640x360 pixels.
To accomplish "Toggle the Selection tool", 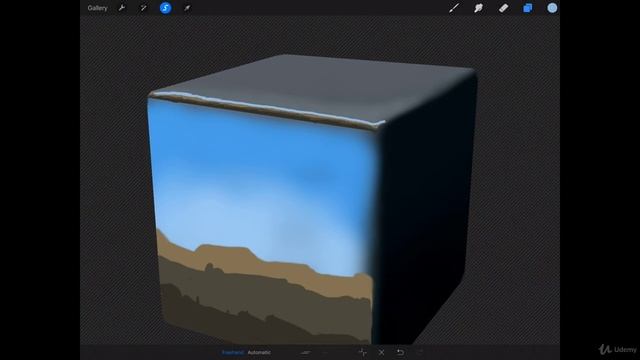I will (165, 8).
